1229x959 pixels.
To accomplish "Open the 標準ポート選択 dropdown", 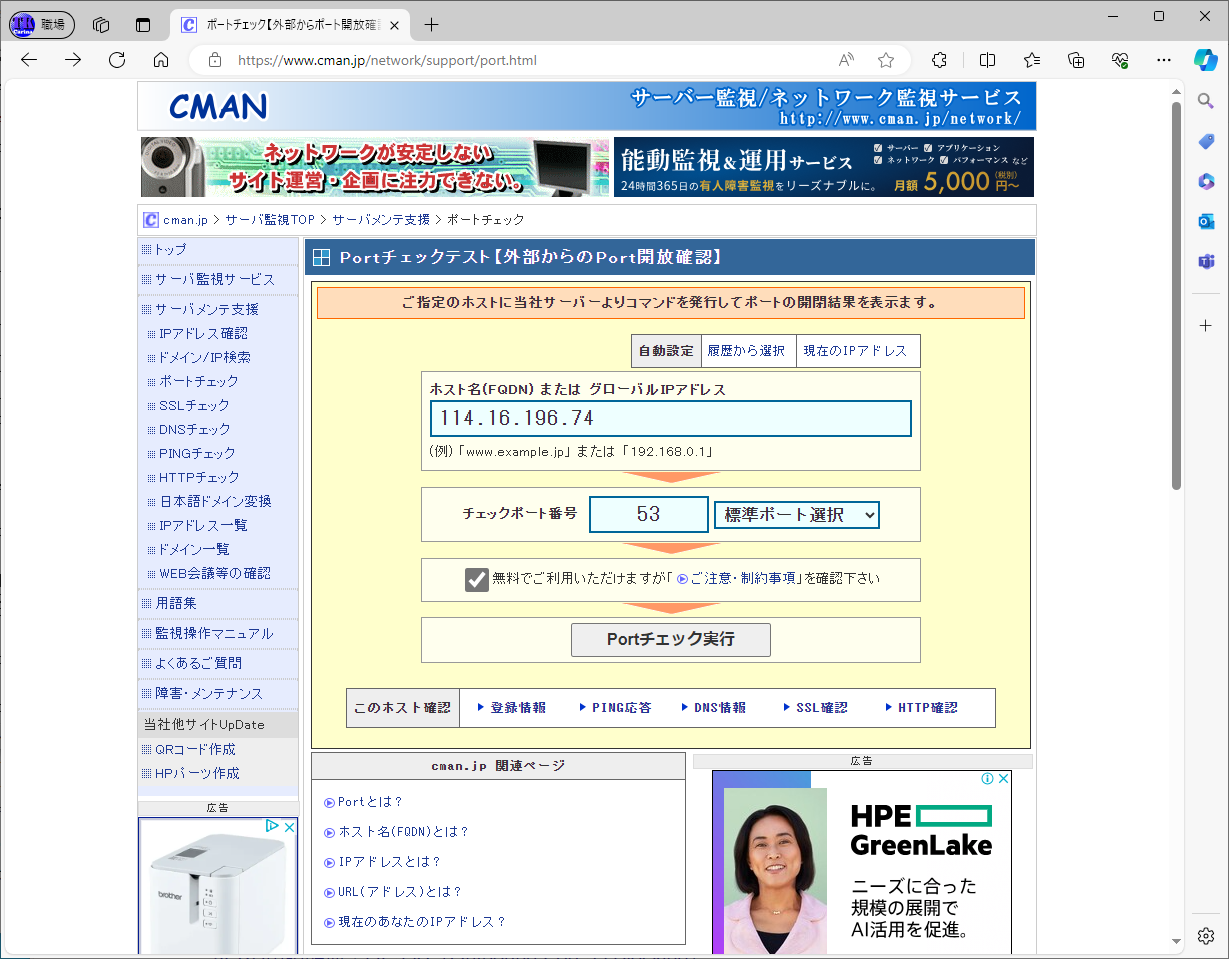I will tap(797, 515).
